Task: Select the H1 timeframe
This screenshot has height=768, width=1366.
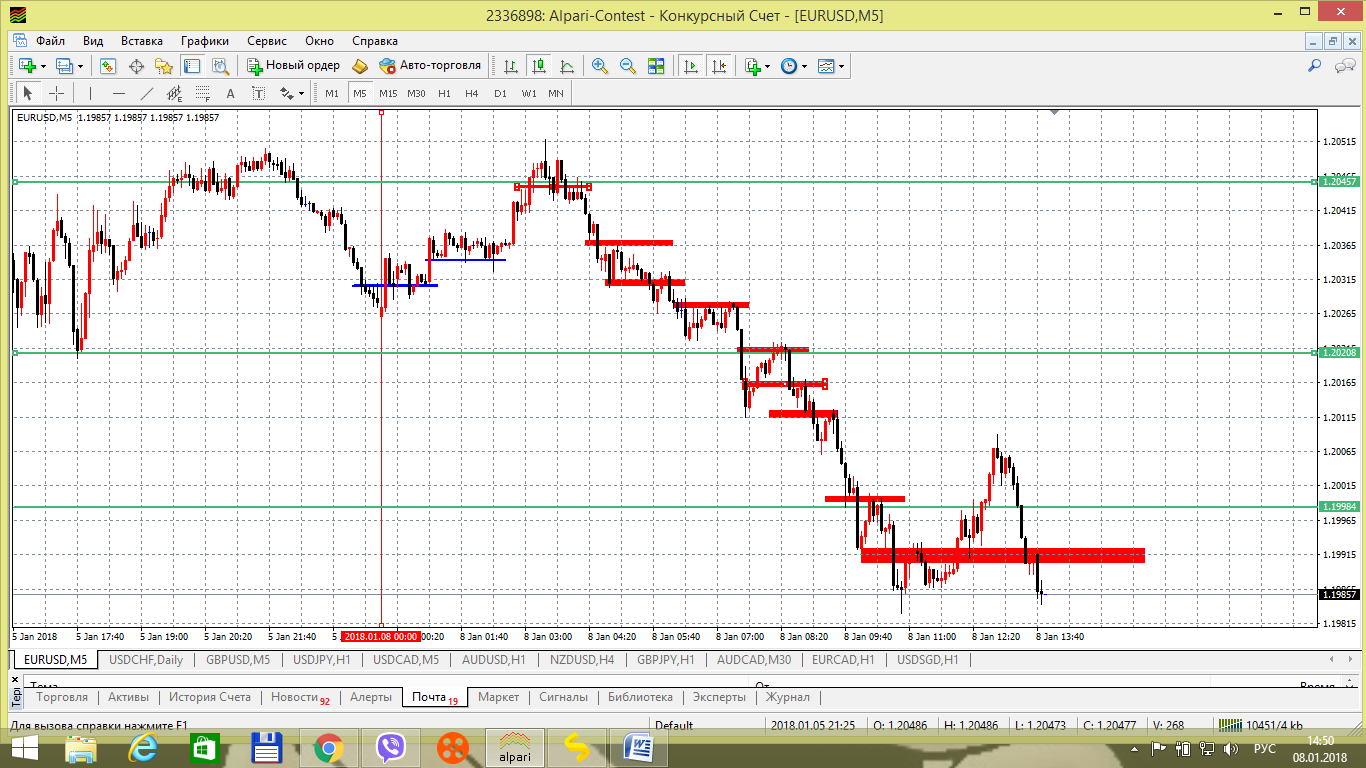Action: (x=444, y=93)
